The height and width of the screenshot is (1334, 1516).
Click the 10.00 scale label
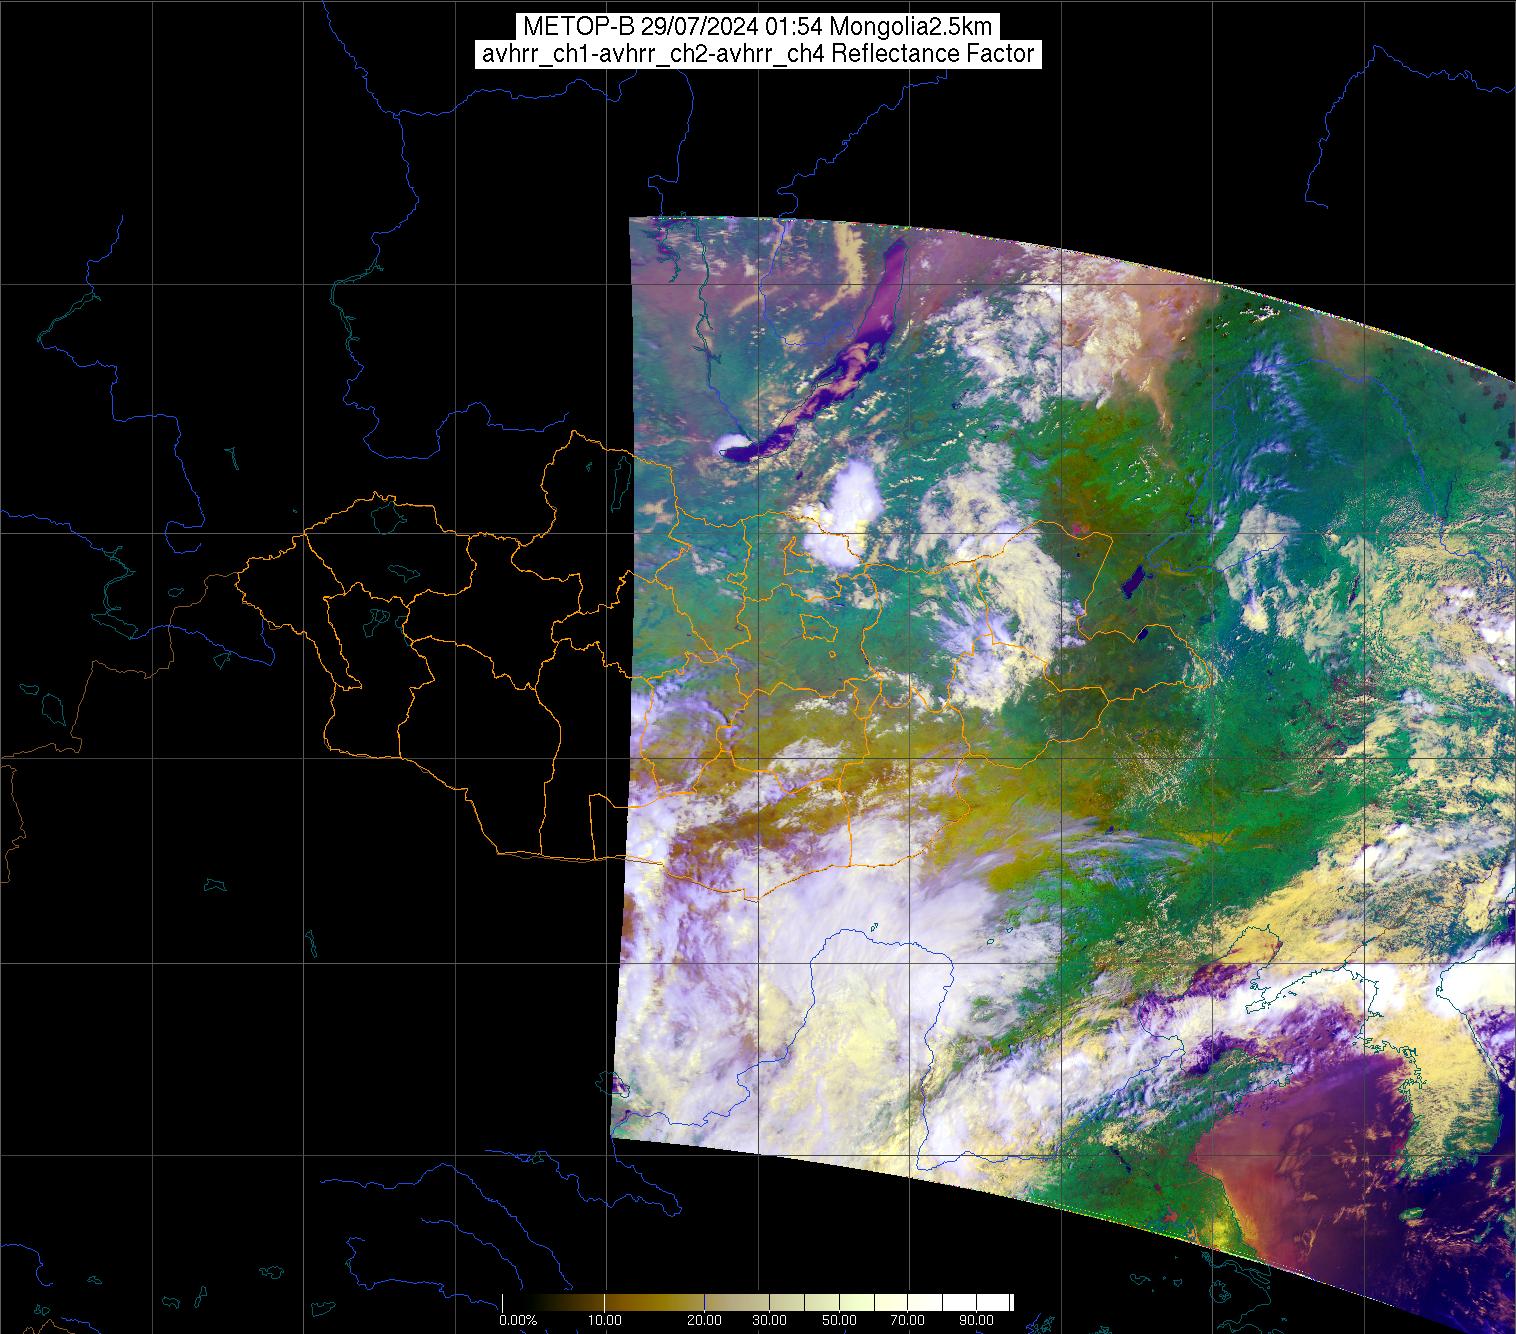click(605, 1321)
